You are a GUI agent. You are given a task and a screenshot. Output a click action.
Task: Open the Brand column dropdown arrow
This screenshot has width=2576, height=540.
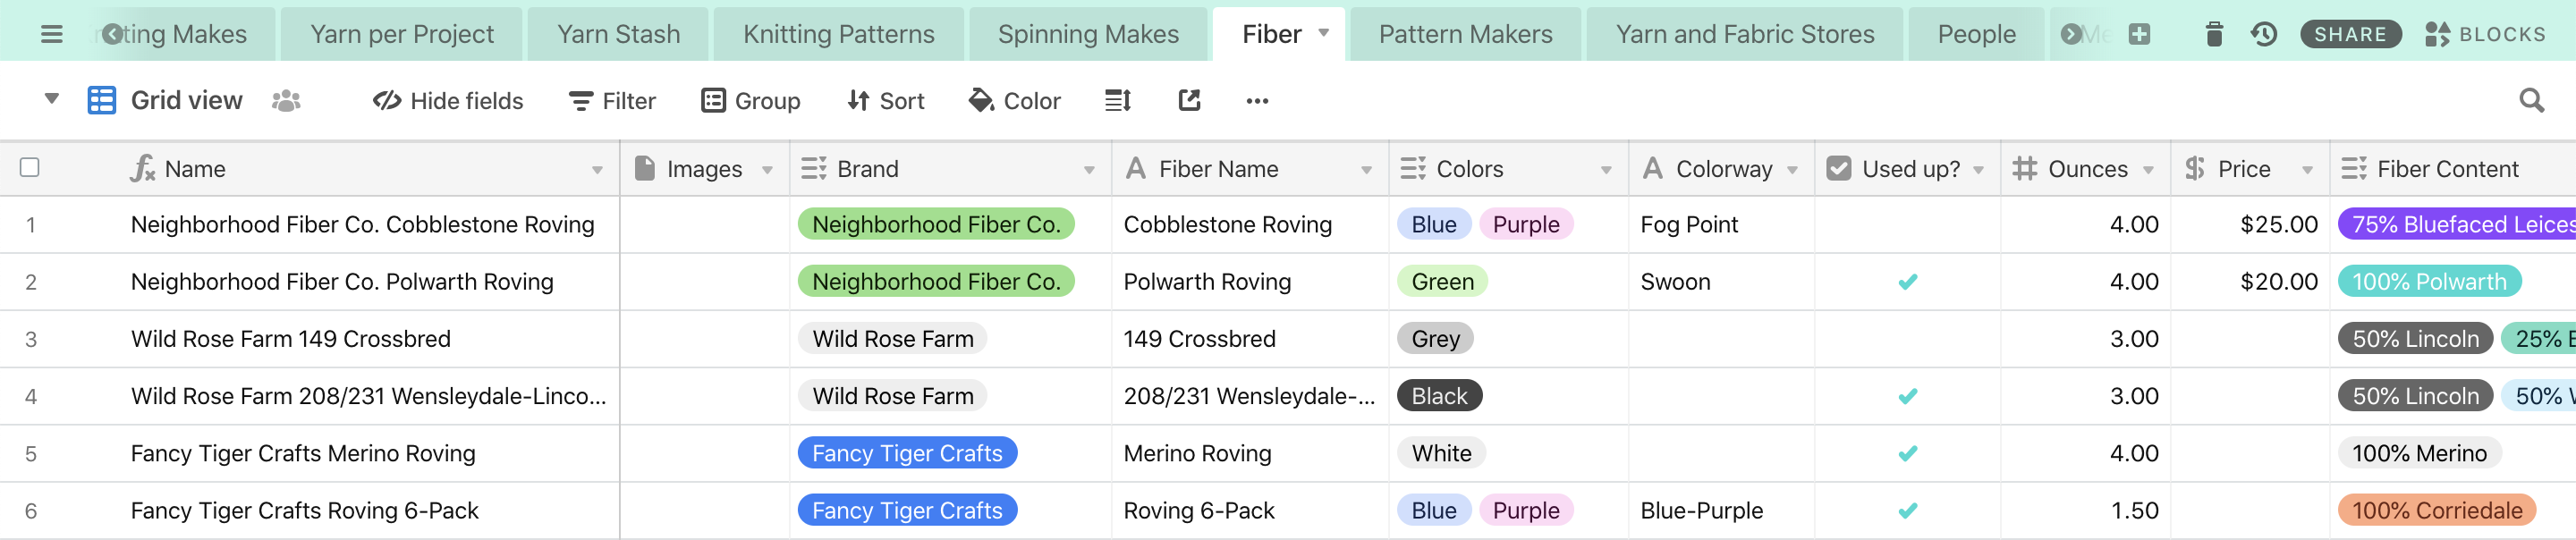coord(1089,170)
